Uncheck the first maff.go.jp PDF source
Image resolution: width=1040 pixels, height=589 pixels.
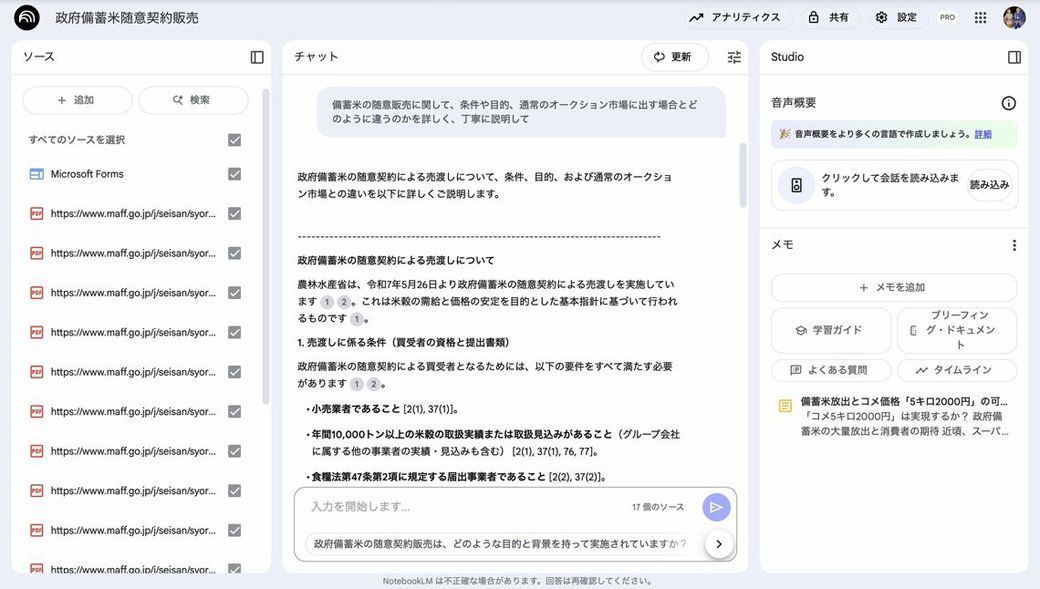[x=234, y=214]
